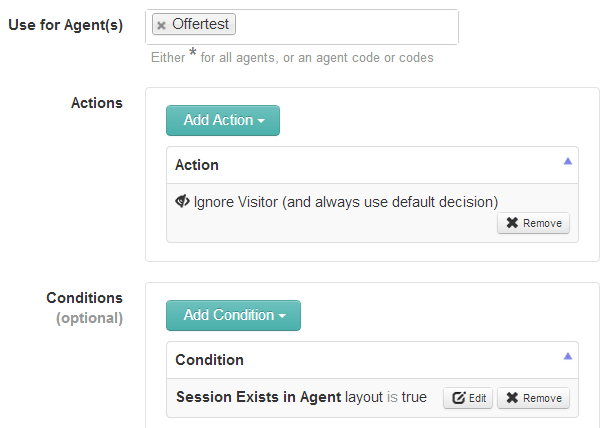Click the Conditions section label
601x428 pixels.
[x=84, y=297]
